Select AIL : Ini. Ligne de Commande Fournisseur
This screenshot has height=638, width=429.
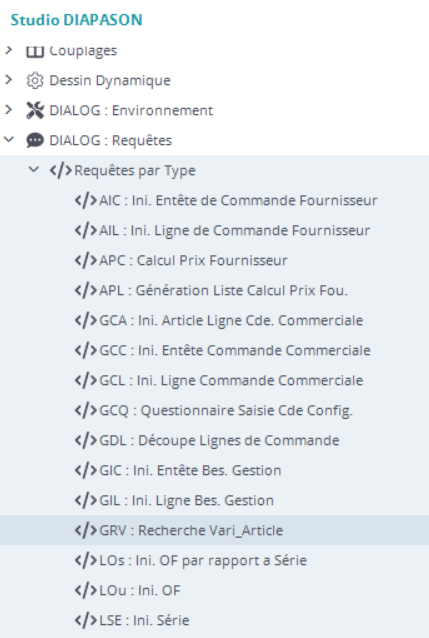click(234, 231)
